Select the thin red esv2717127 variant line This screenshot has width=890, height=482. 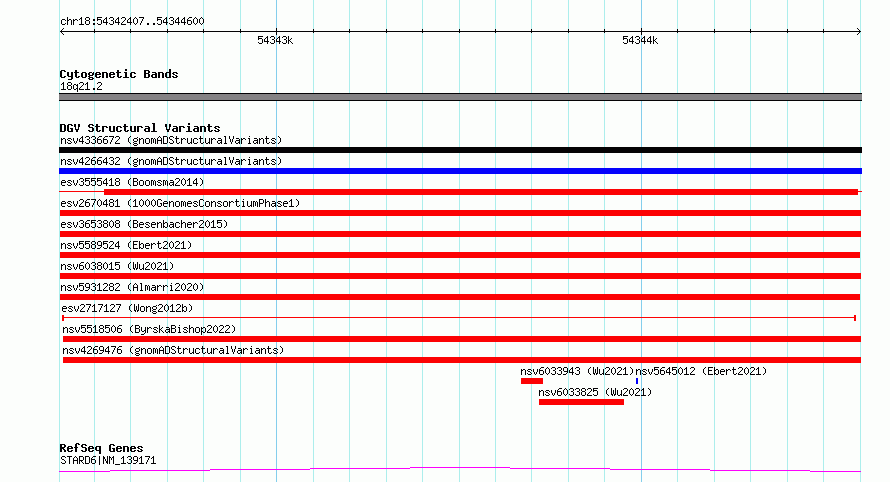(x=459, y=318)
